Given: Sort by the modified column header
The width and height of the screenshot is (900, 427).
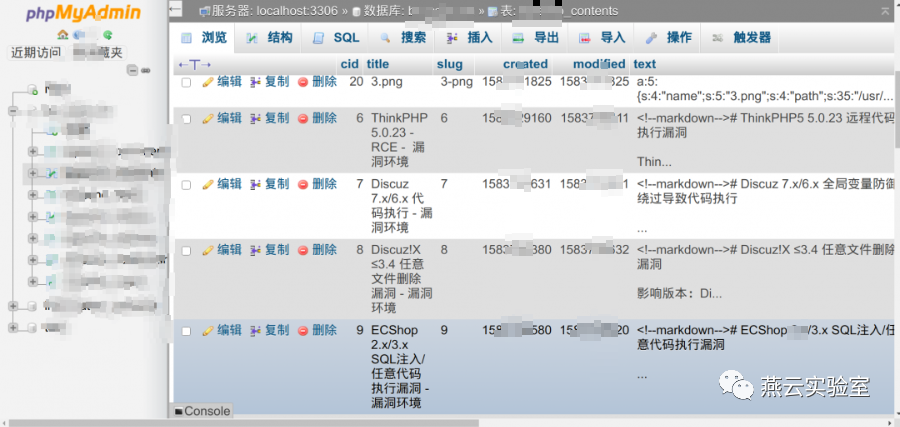Looking at the screenshot, I should click(599, 64).
